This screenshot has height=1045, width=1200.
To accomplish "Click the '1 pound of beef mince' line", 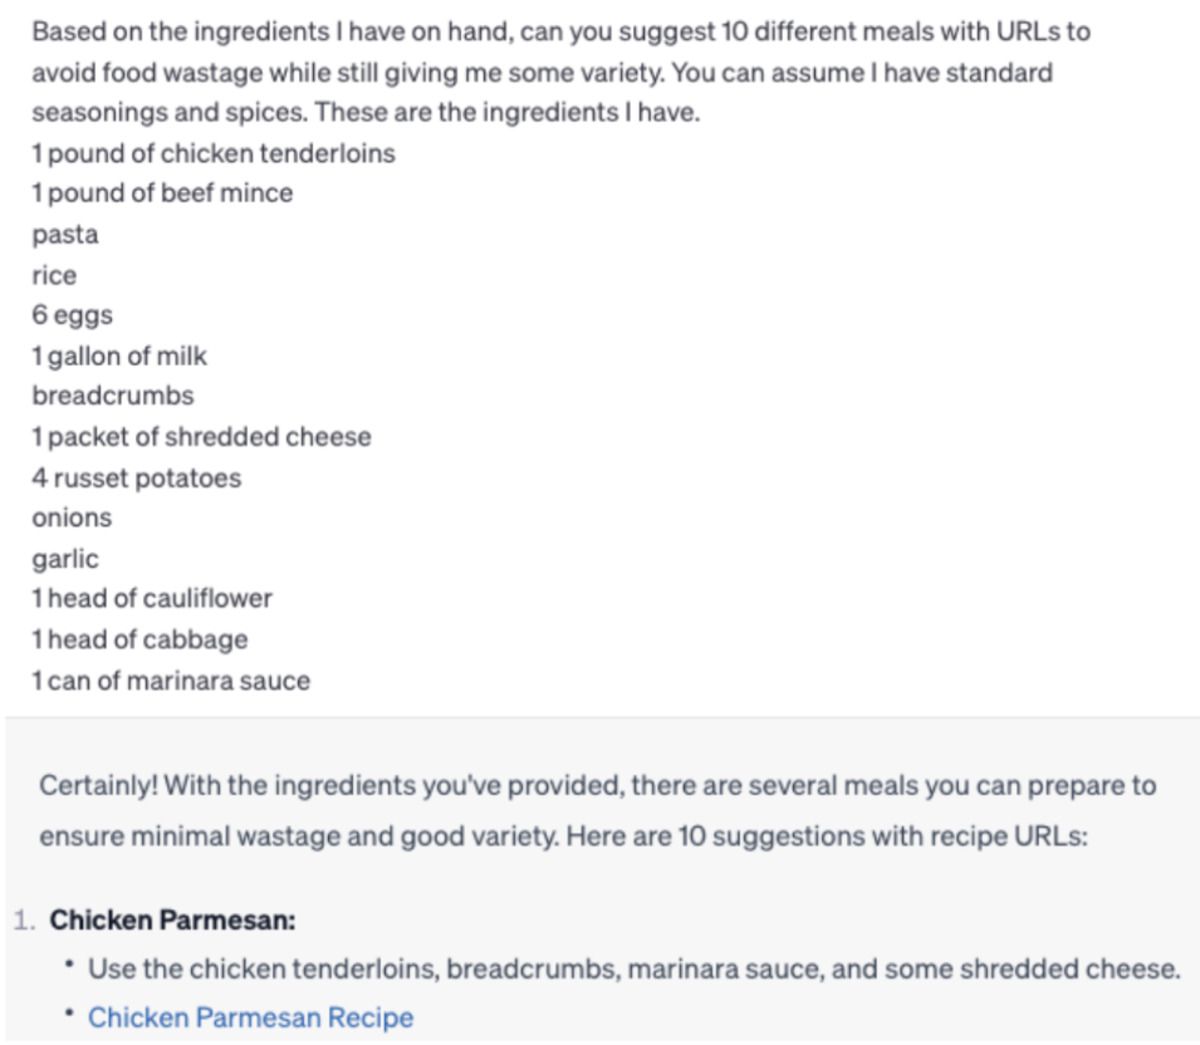I will [x=162, y=193].
